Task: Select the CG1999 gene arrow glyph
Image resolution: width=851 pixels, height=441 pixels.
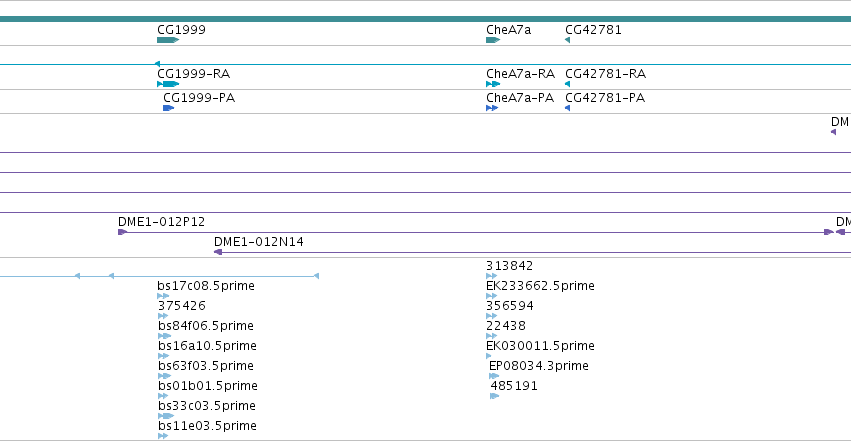Action: 168,40
